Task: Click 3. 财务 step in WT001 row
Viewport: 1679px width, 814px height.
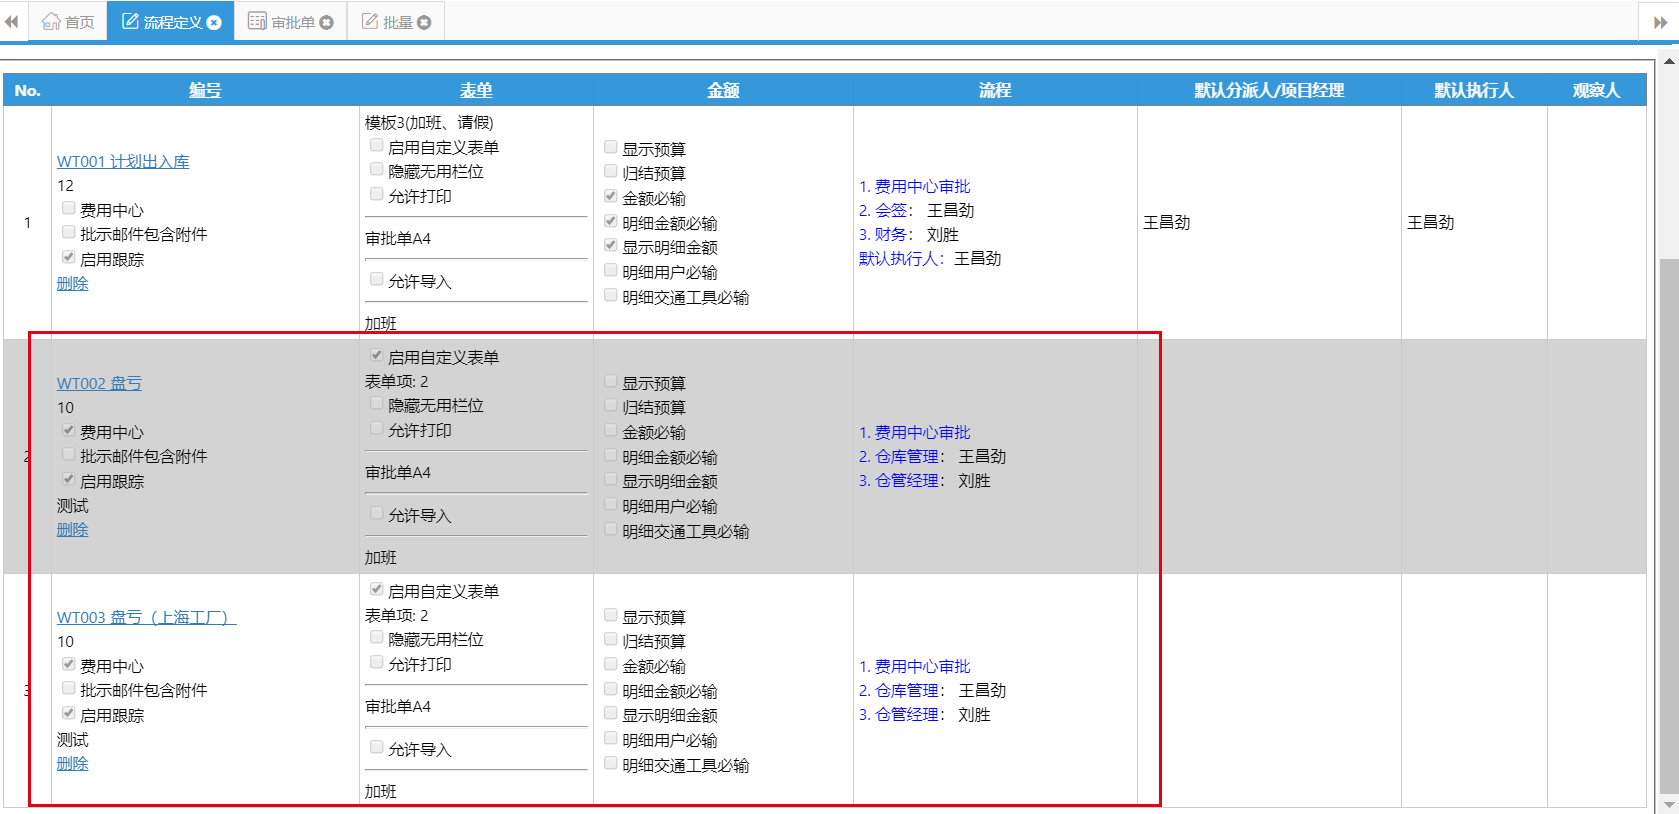Action: [x=883, y=234]
